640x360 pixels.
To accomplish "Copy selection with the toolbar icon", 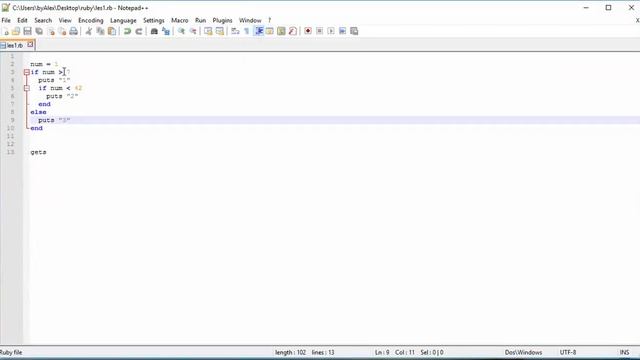I will point(100,31).
